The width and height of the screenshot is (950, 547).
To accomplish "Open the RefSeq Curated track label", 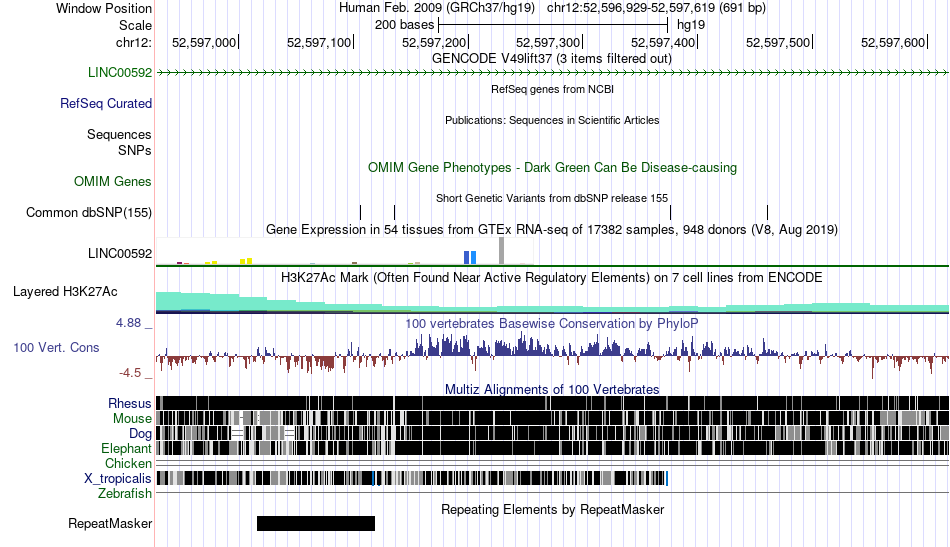I will (x=105, y=104).
